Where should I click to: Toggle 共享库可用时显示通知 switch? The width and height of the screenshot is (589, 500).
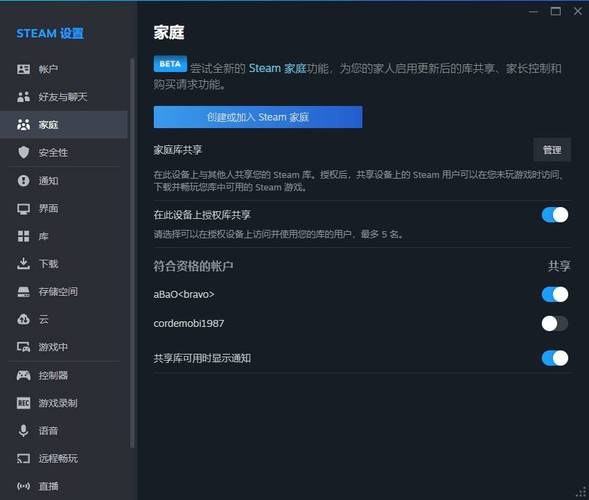pos(555,358)
